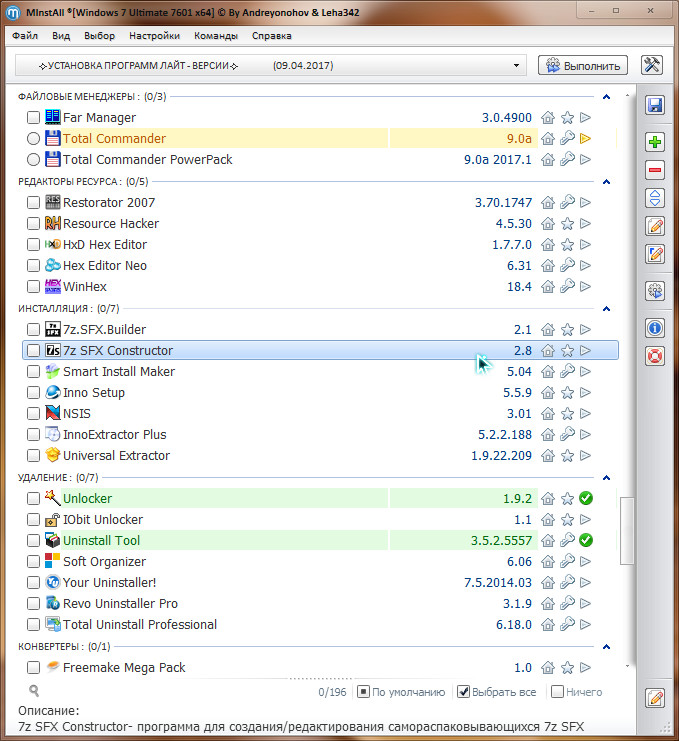This screenshot has height=741, width=679.
Task: Select Total Commander PowerPack radio button
Action: [33, 159]
